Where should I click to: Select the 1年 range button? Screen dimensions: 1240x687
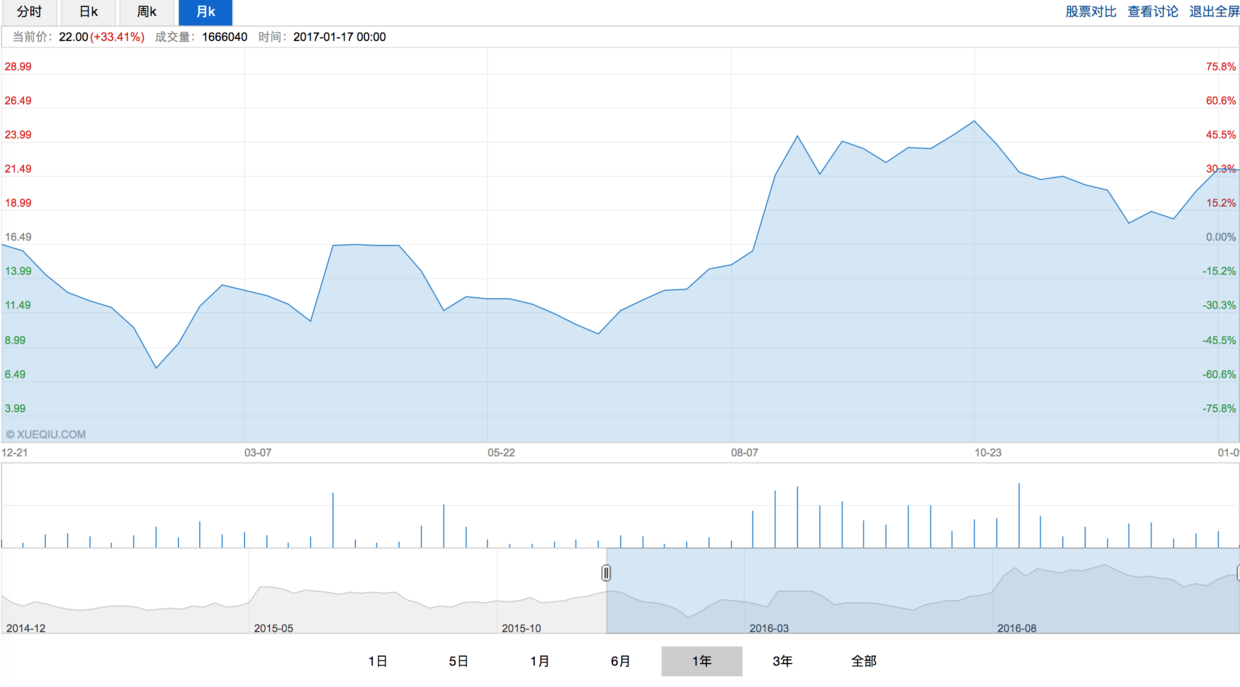[x=702, y=661]
